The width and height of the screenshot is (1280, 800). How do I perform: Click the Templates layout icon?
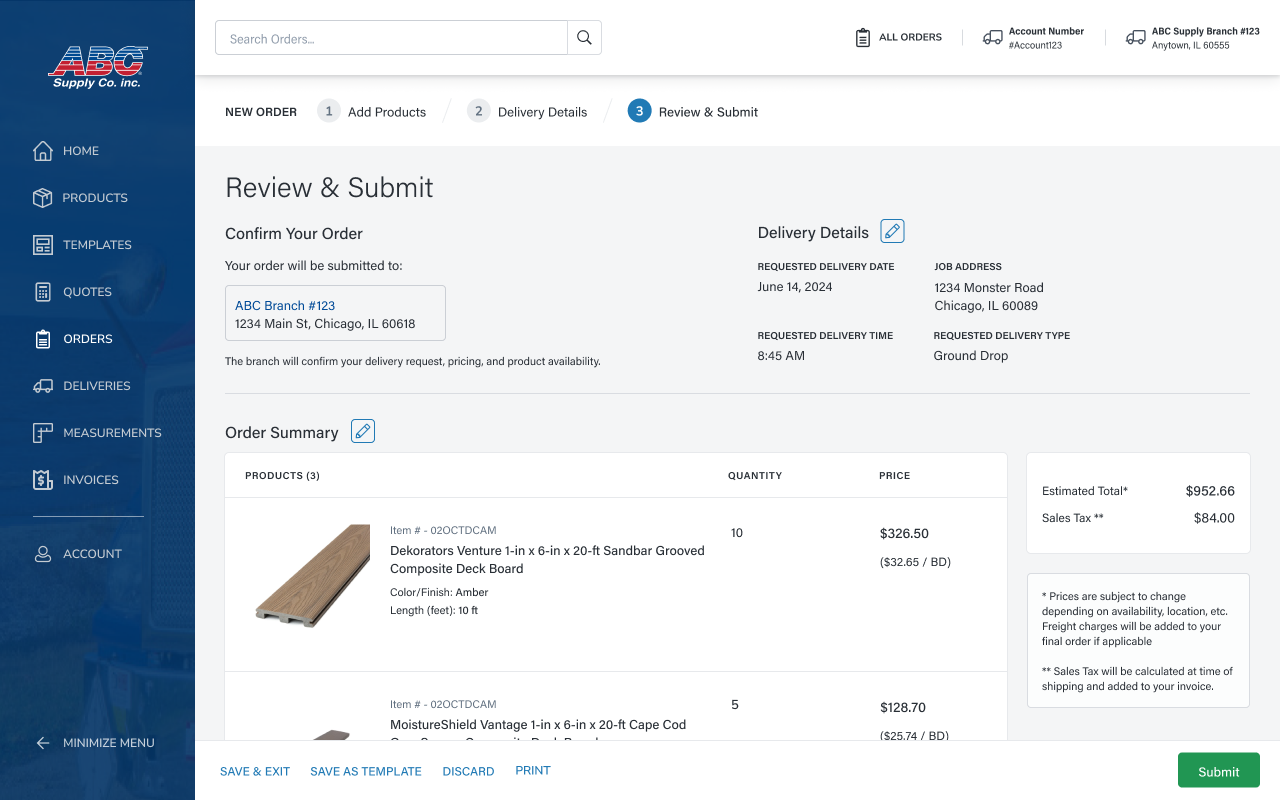(x=43, y=245)
